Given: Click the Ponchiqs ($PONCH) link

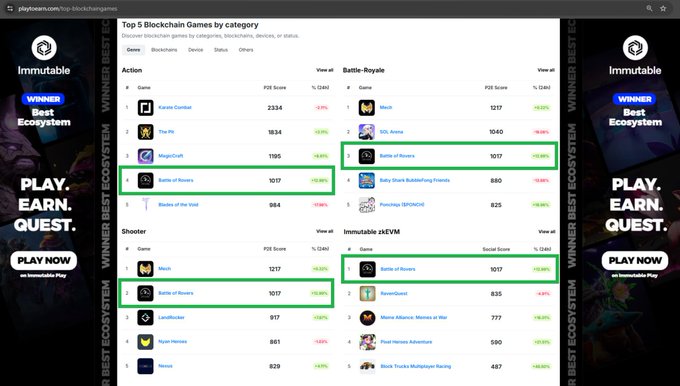Looking at the screenshot, I should click(x=402, y=205).
